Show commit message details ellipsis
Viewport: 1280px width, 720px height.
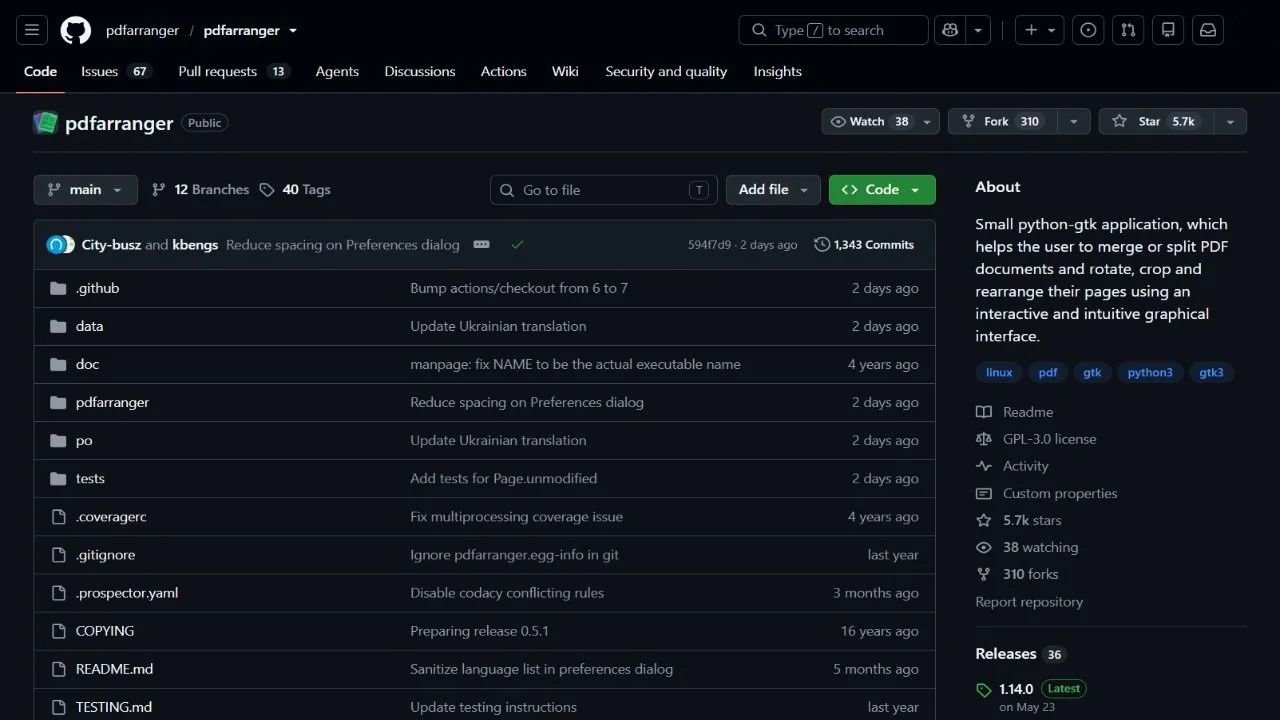click(481, 245)
